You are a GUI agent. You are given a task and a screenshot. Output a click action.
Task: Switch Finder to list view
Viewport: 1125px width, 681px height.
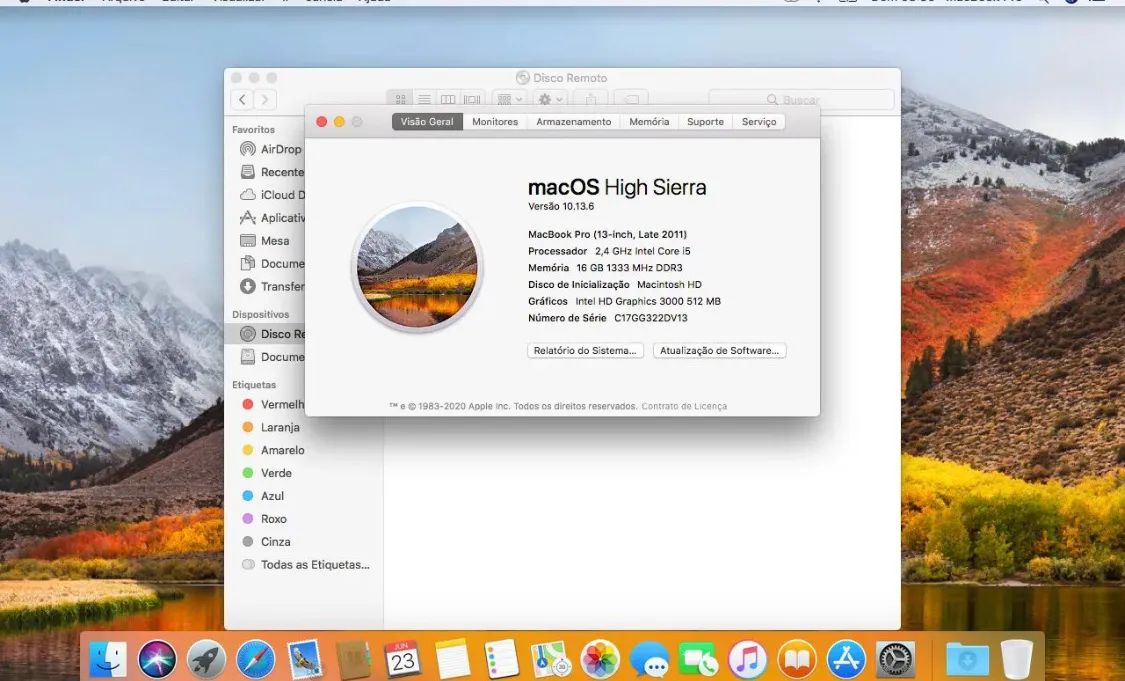[424, 99]
